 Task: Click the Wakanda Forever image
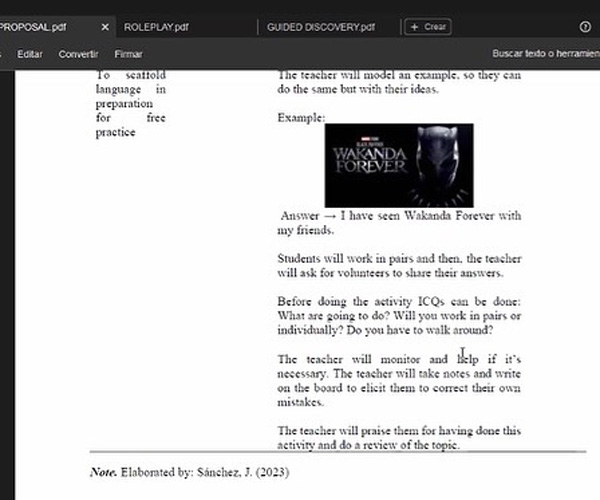coord(399,165)
